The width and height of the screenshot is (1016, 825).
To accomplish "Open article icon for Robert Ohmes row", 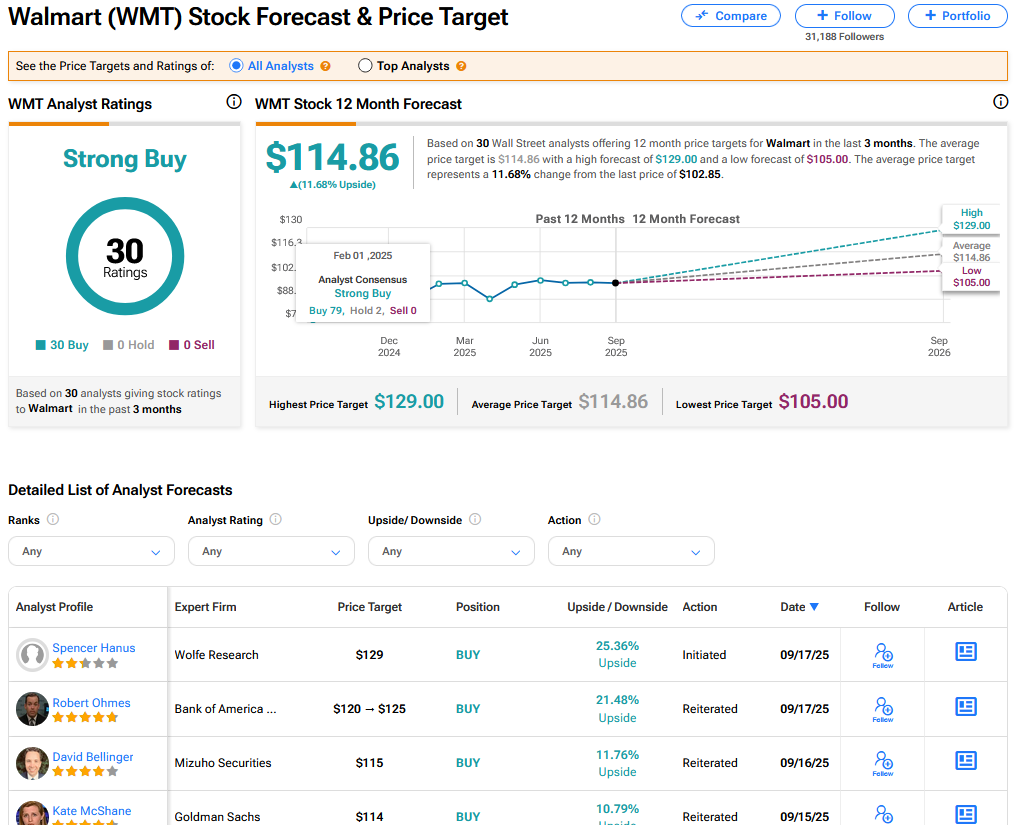I will click(965, 707).
